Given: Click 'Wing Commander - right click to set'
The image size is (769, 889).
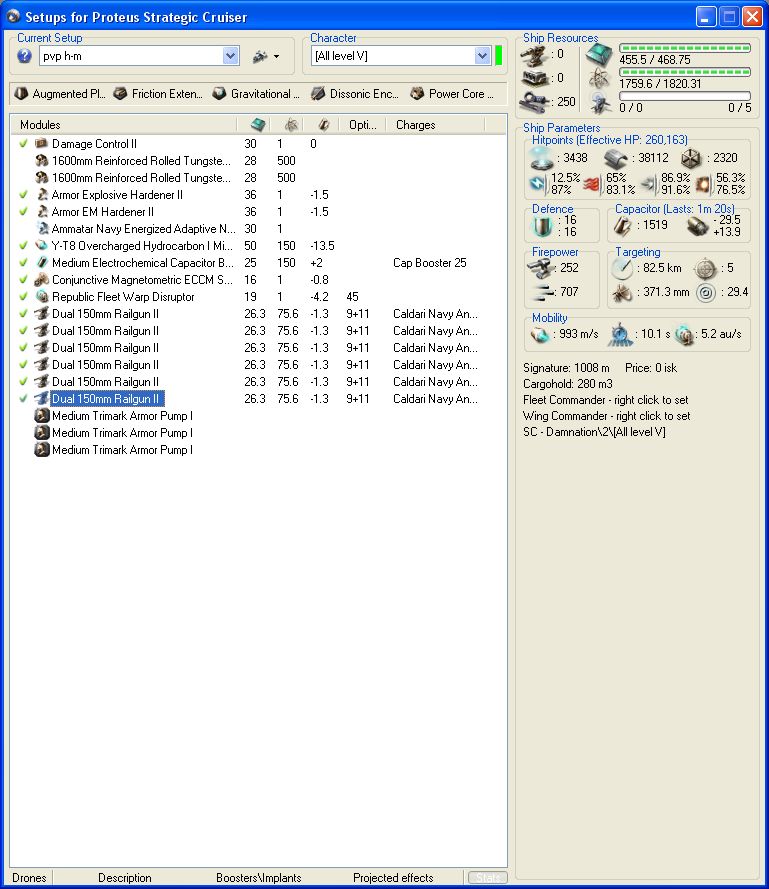Looking at the screenshot, I should coord(606,416).
